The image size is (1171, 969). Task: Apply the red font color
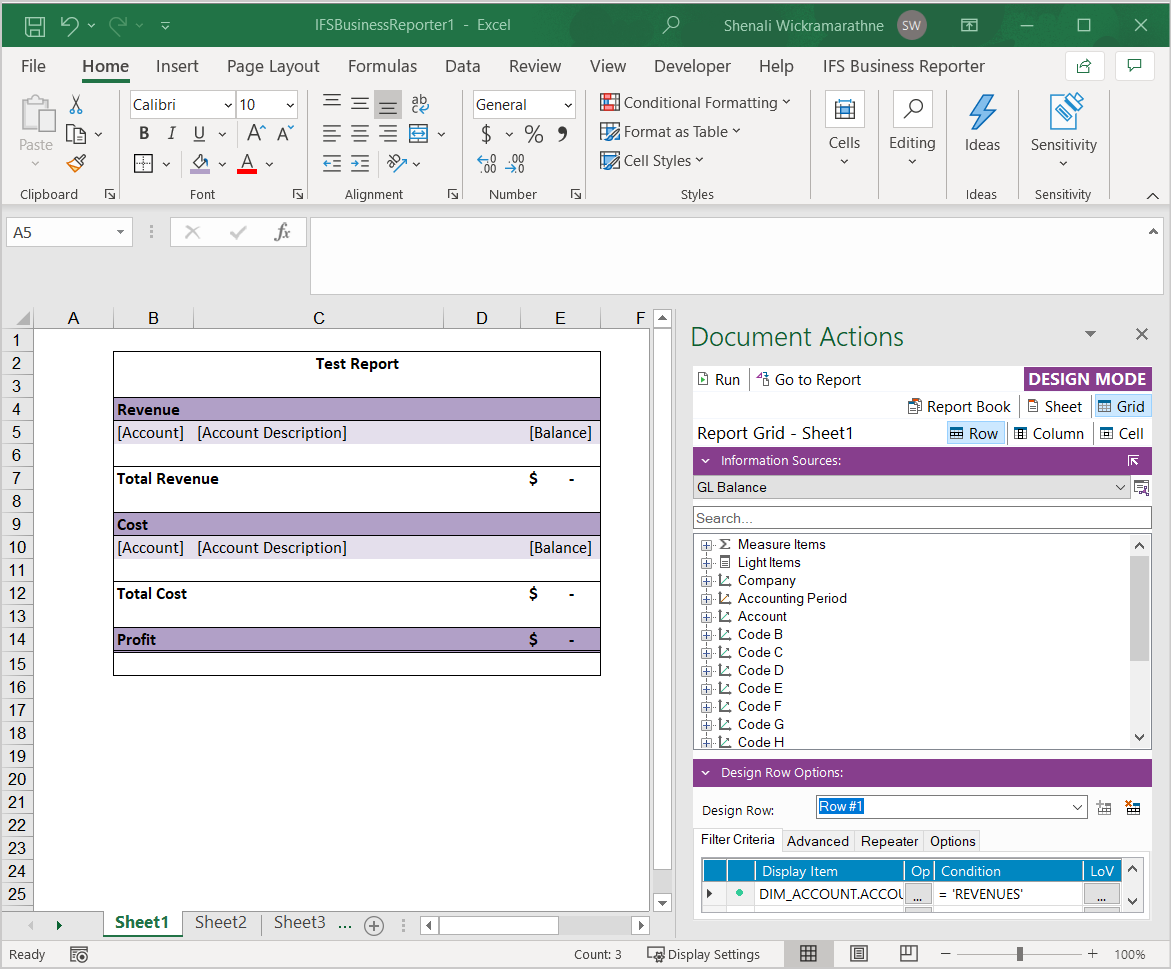(x=247, y=163)
